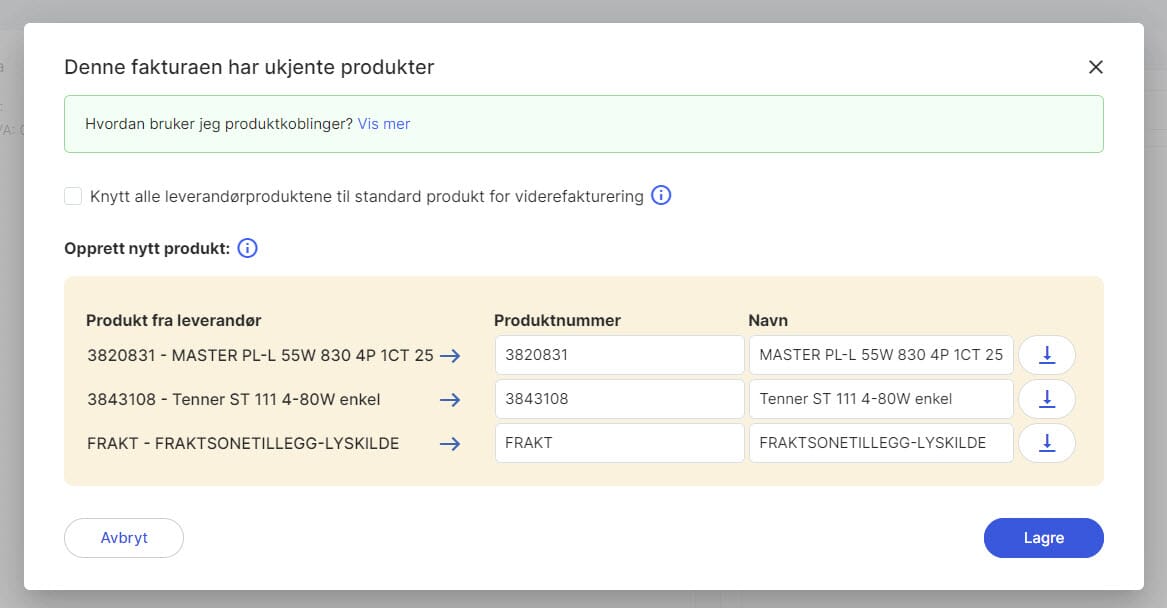Click the Knytt alle leverandørproduktene label text

point(366,196)
